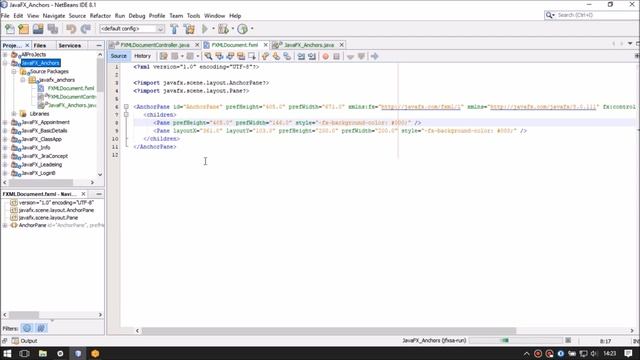Image resolution: width=640 pixels, height=360 pixels.
Task: Close the Projects panel tab
Action: click(x=27, y=45)
